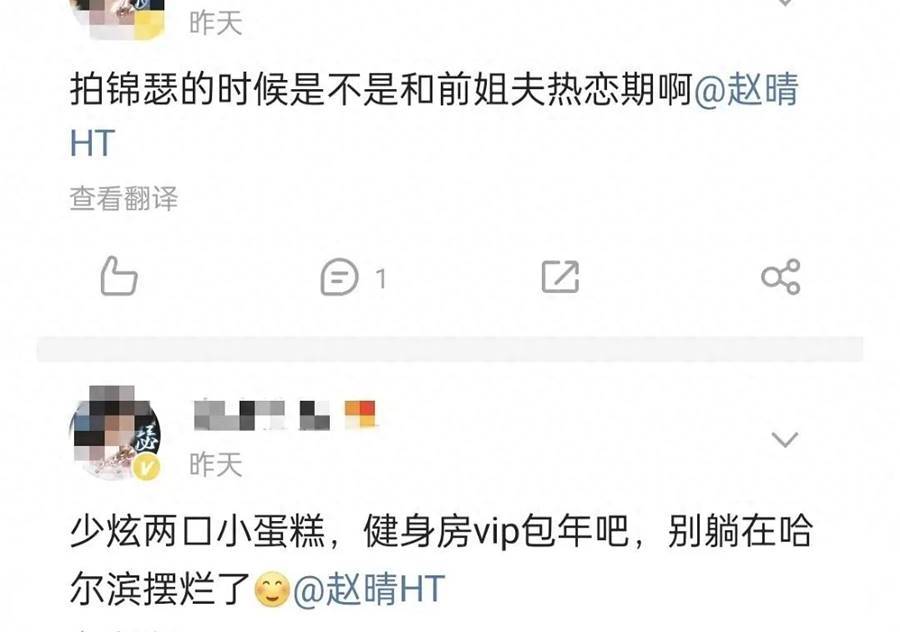Expand the chevron menu on second post
This screenshot has height=632, width=900.
785,440
